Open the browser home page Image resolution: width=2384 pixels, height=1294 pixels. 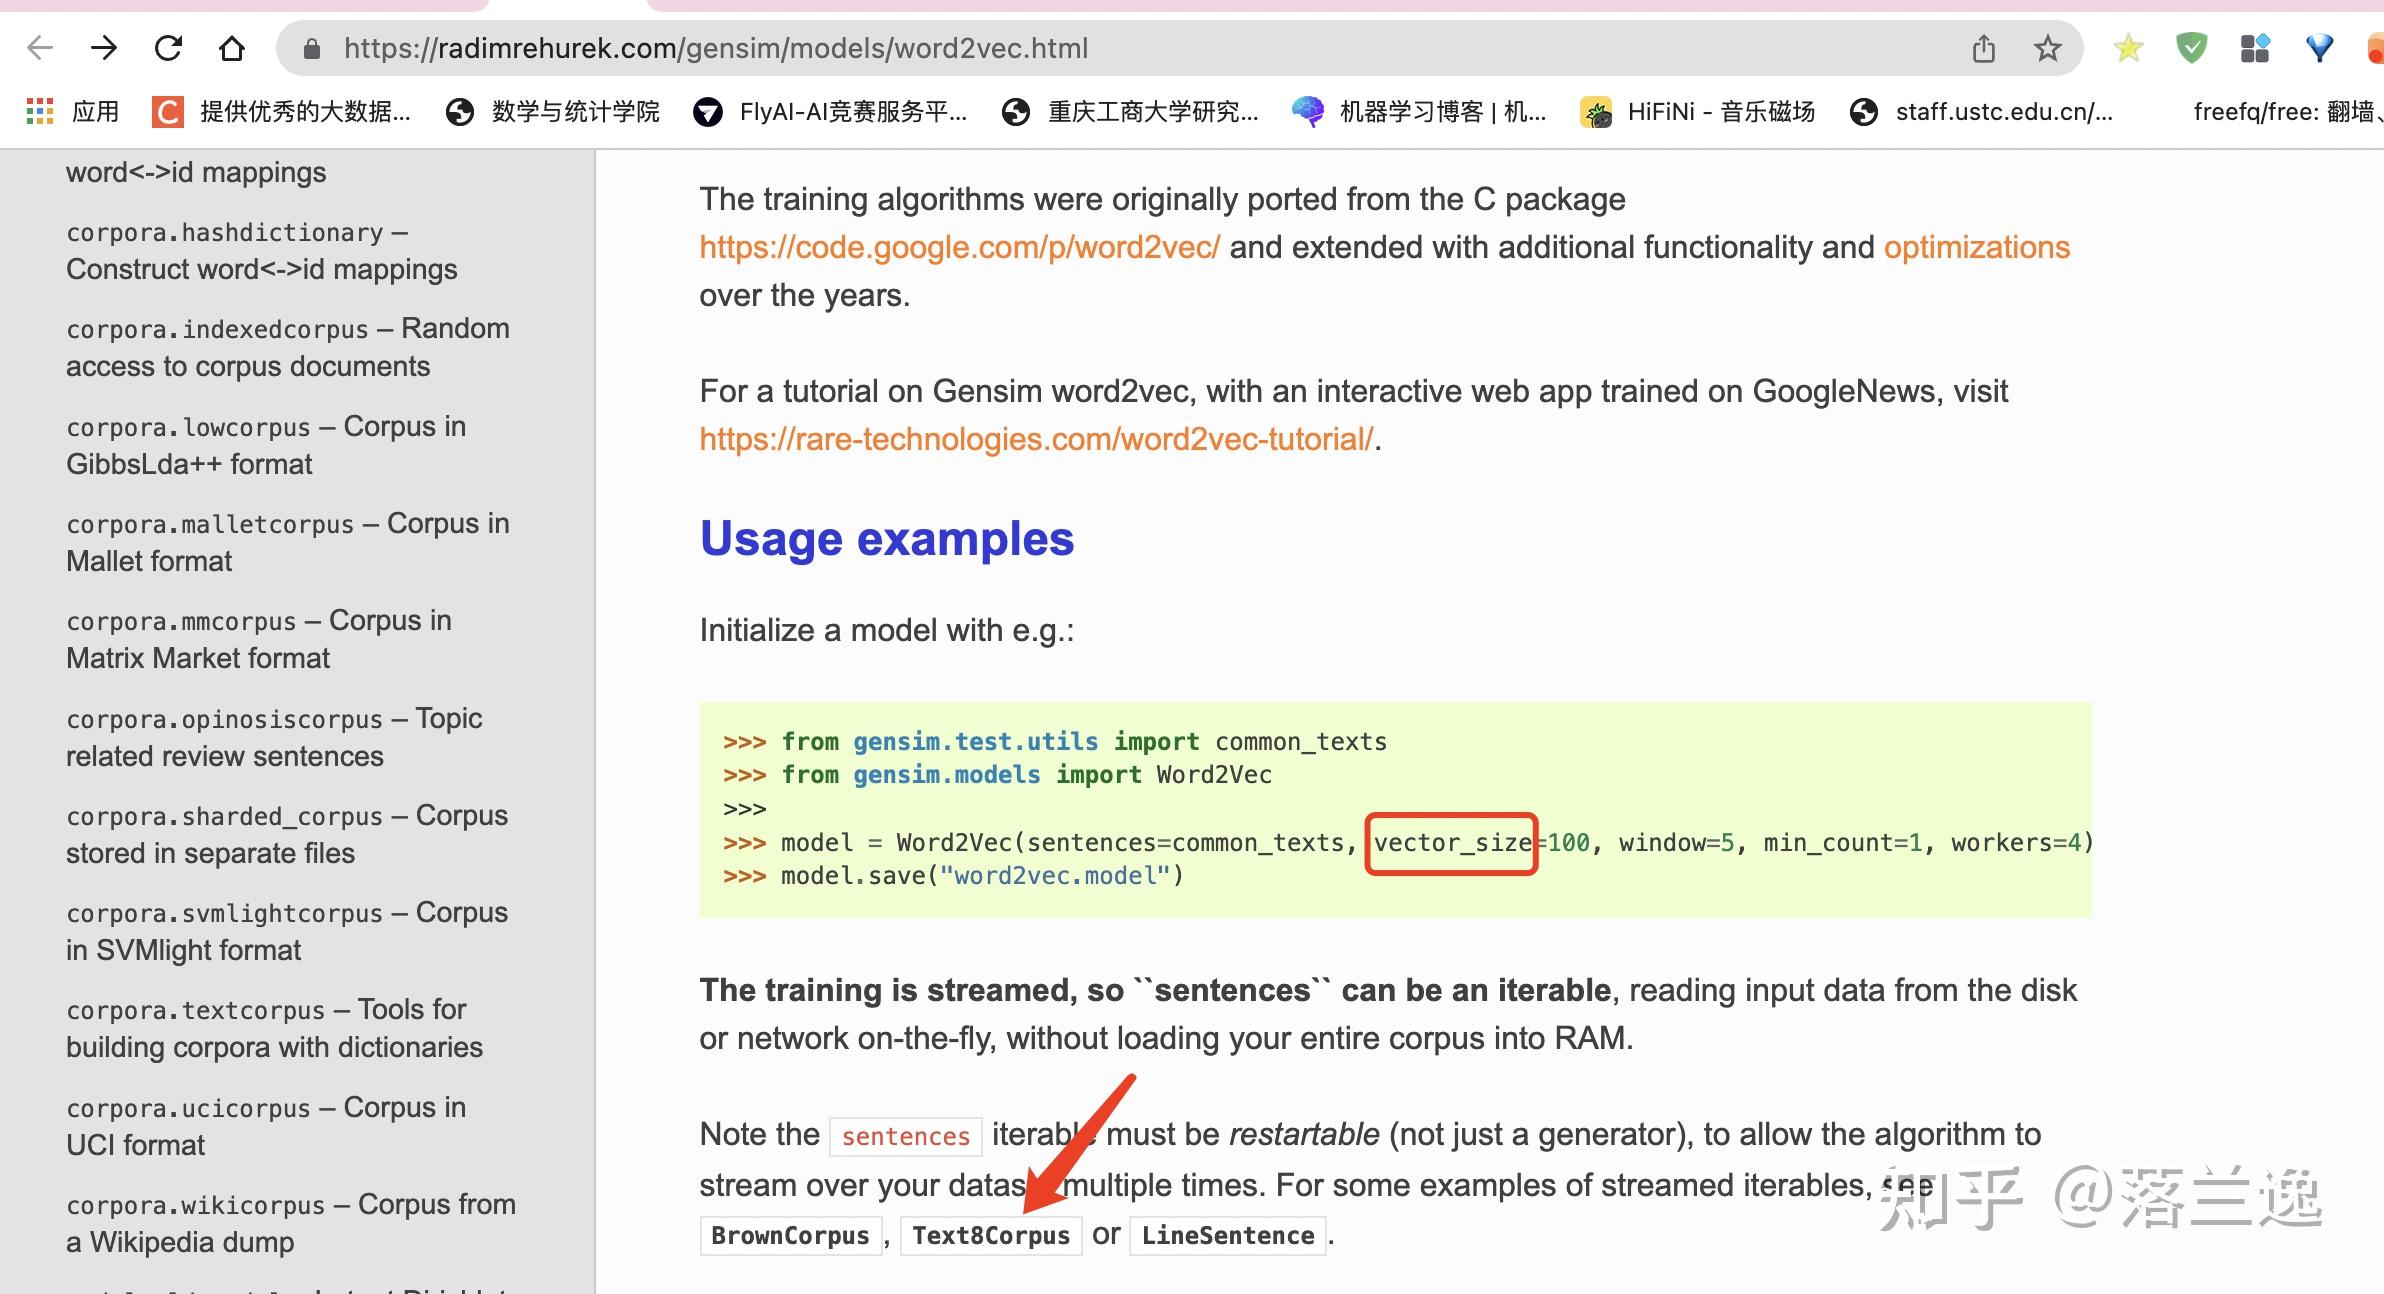231,47
